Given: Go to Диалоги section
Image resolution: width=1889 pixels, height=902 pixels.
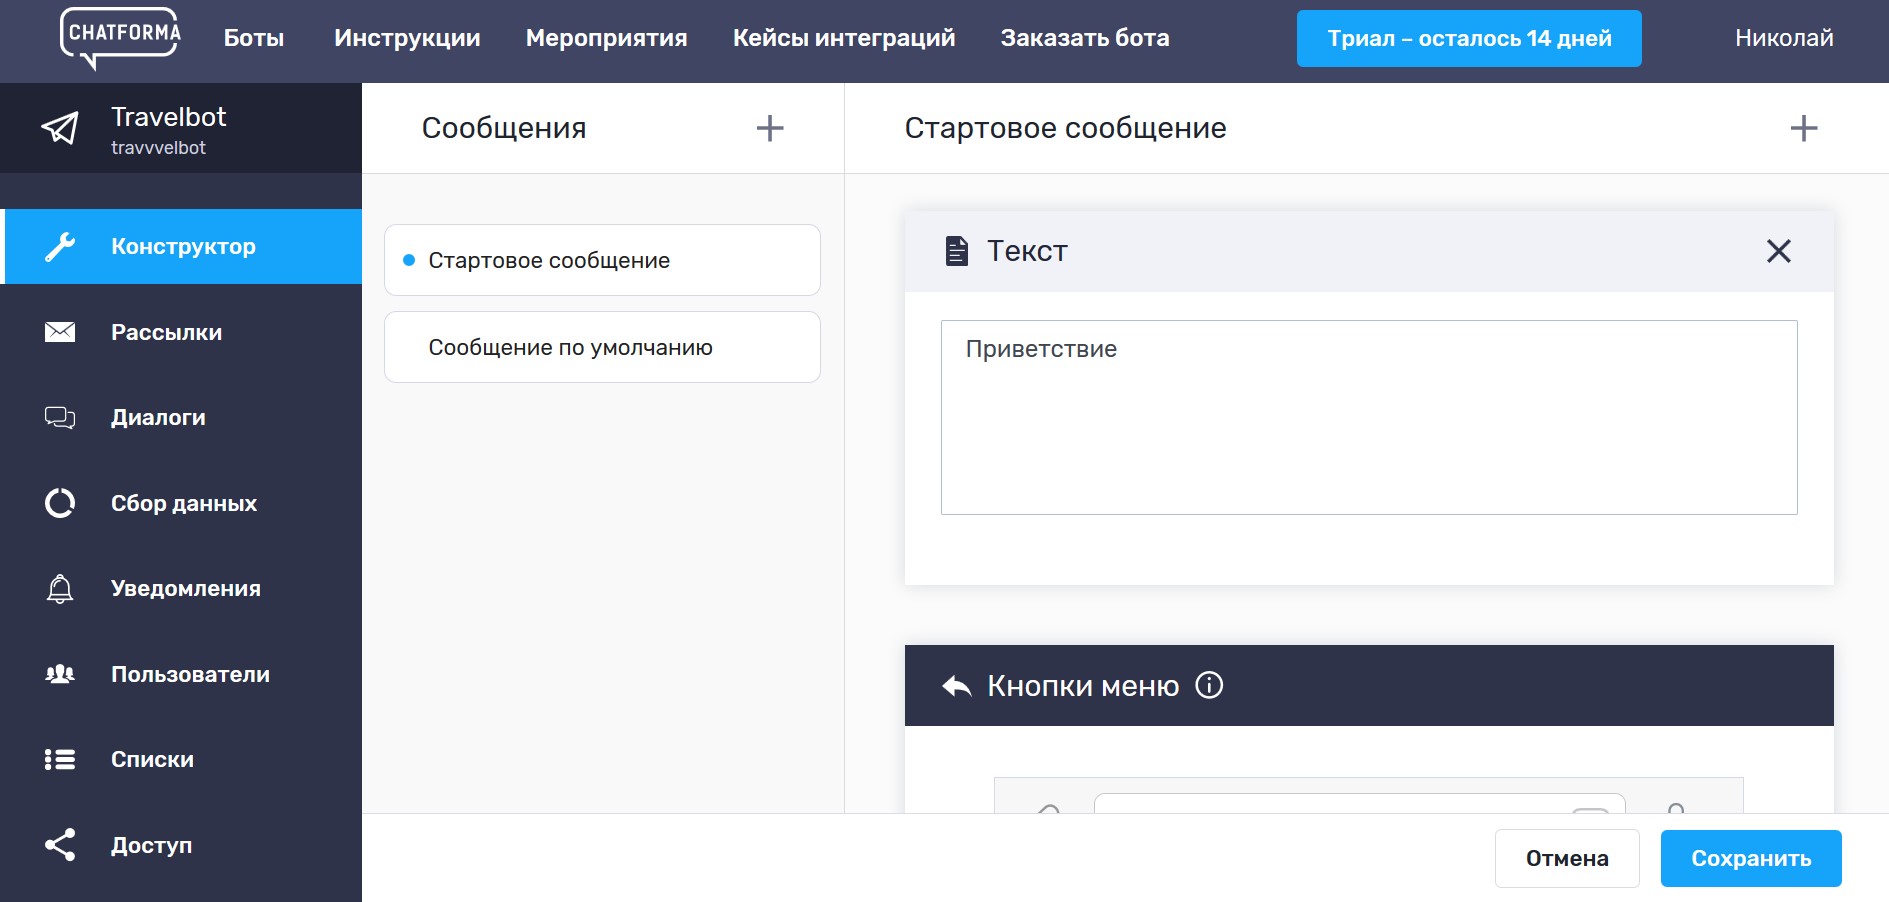Looking at the screenshot, I should (x=158, y=417).
